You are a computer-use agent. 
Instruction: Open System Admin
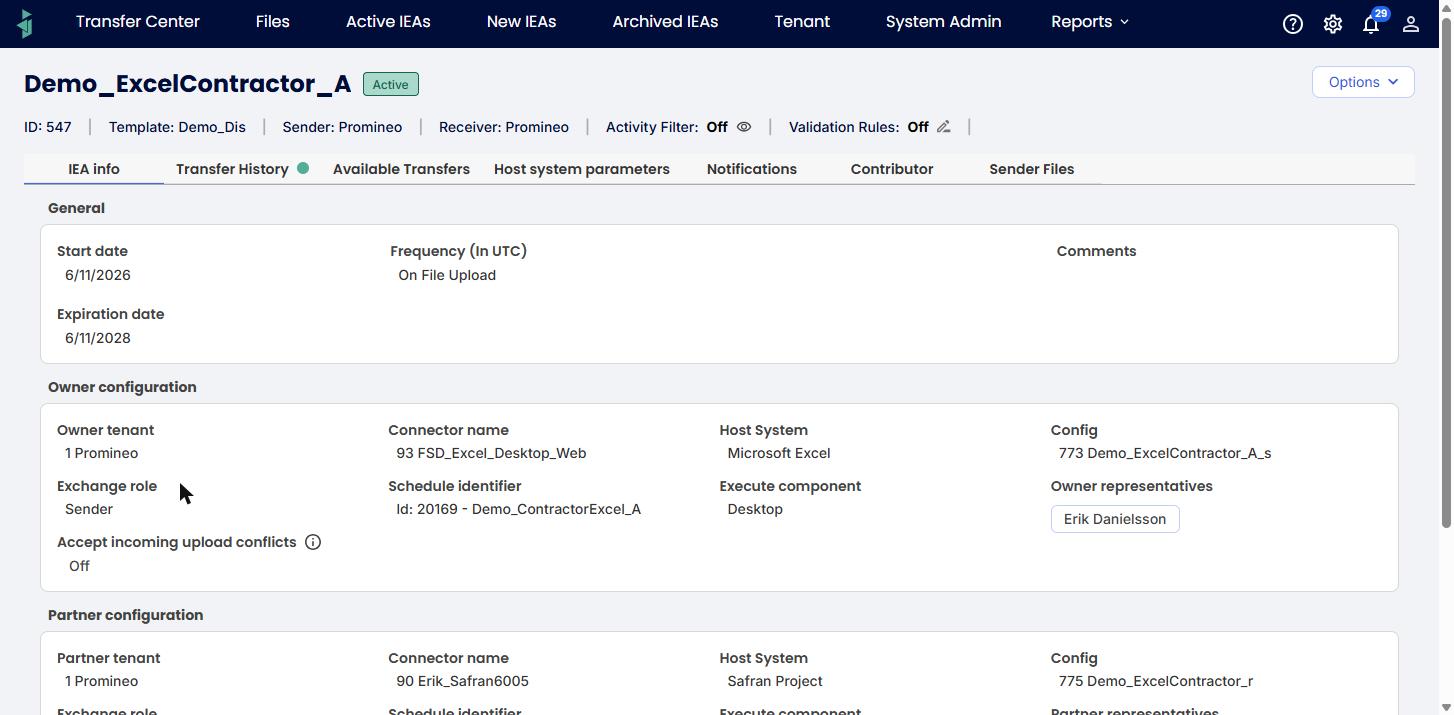(x=943, y=22)
